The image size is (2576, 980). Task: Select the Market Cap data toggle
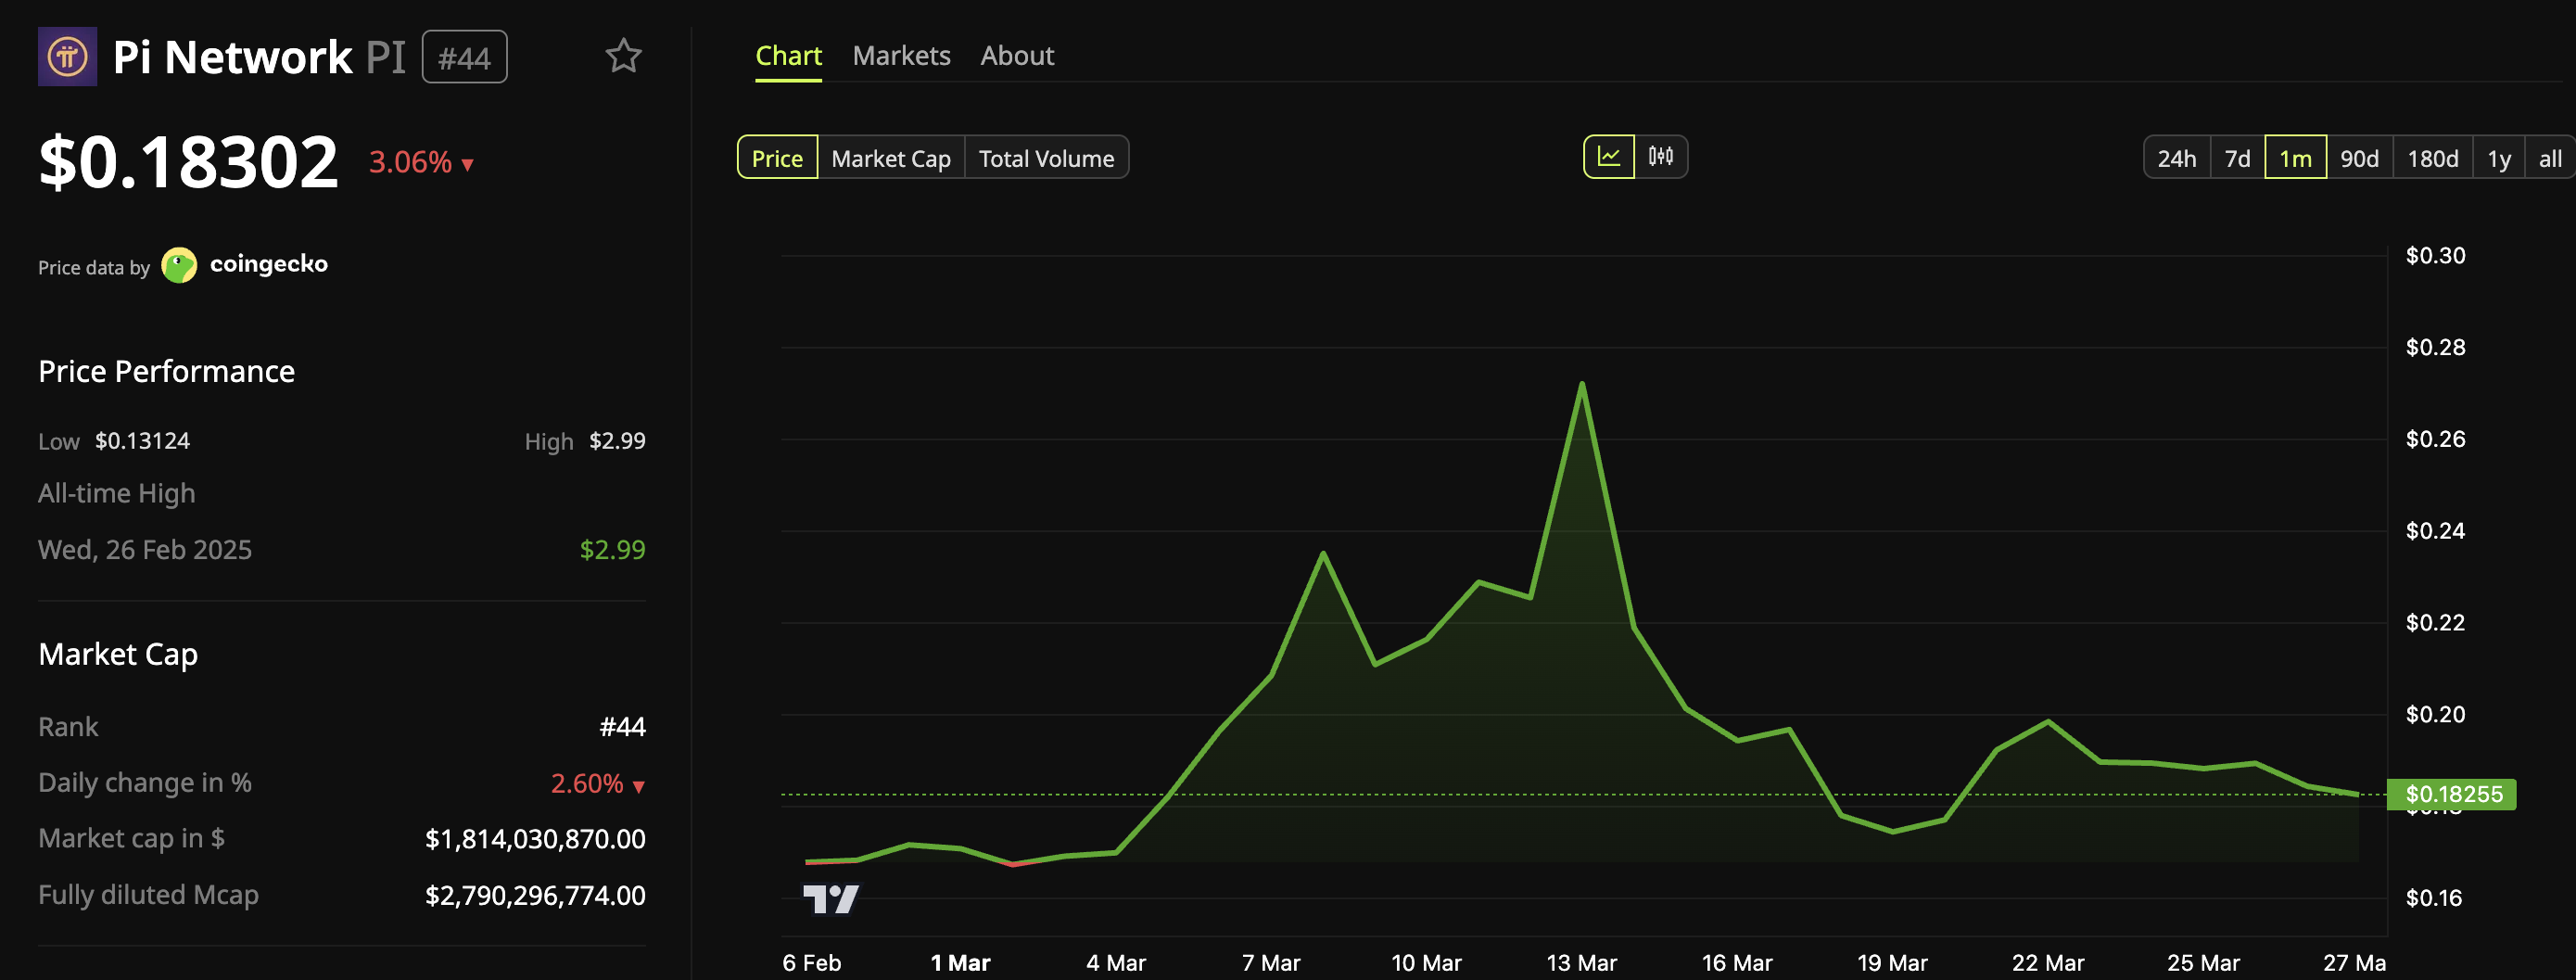(891, 158)
